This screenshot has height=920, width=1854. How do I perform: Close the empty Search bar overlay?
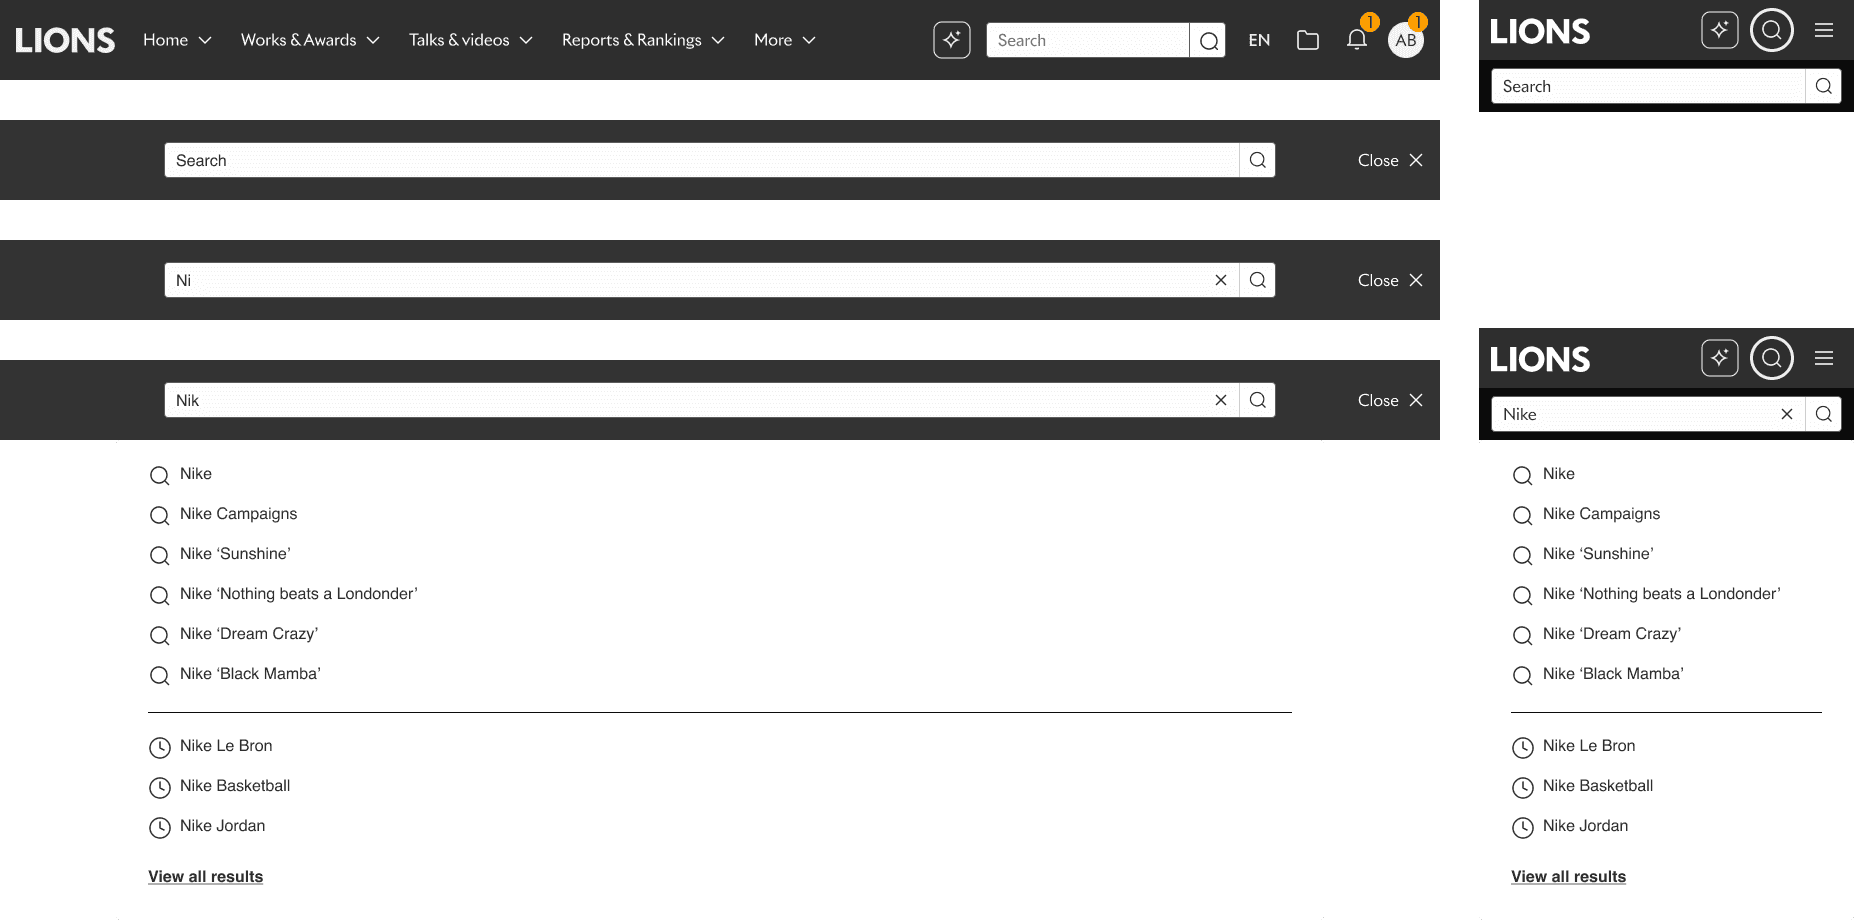[1390, 160]
